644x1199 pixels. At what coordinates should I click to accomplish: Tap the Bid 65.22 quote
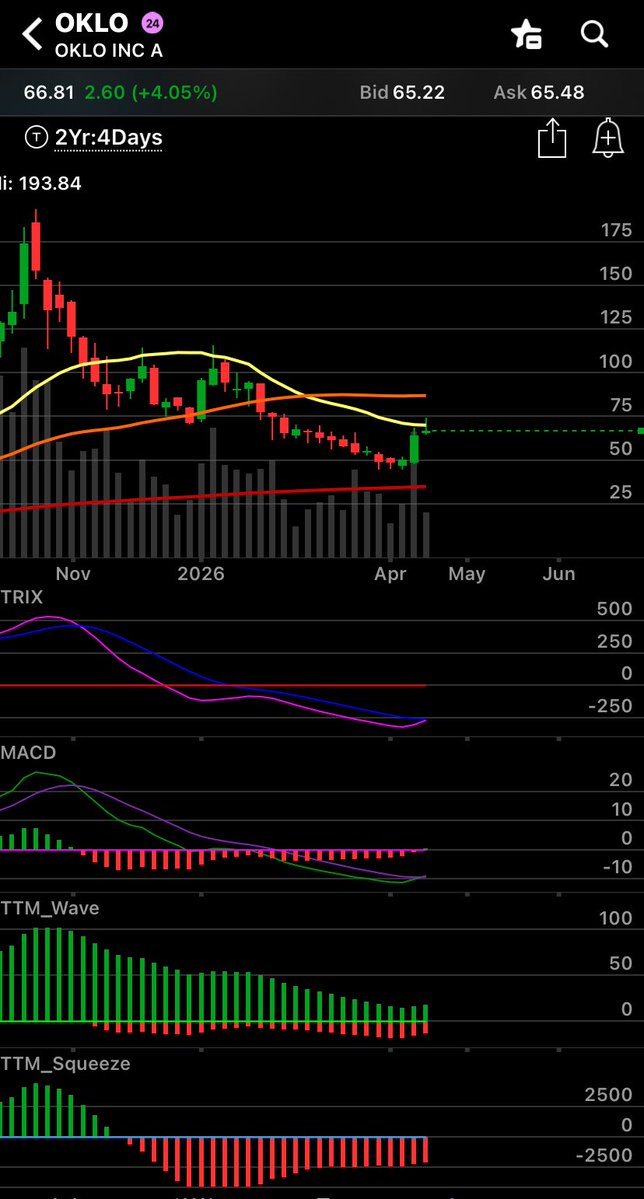pos(402,93)
